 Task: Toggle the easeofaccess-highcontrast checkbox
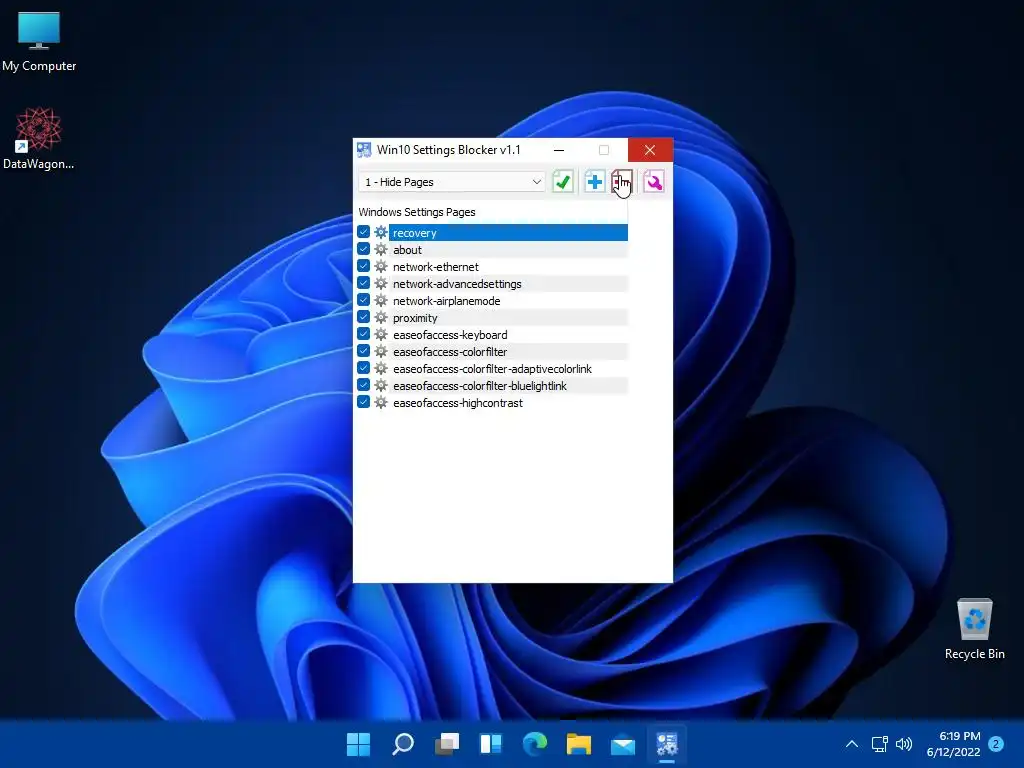pyautogui.click(x=364, y=402)
